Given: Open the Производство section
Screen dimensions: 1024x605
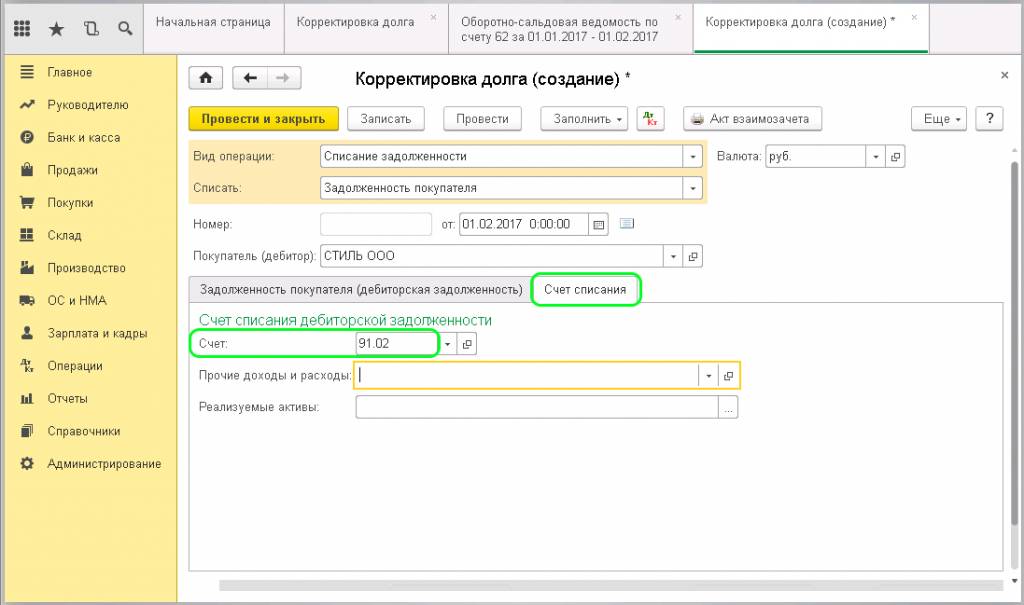Looking at the screenshot, I should (86, 268).
